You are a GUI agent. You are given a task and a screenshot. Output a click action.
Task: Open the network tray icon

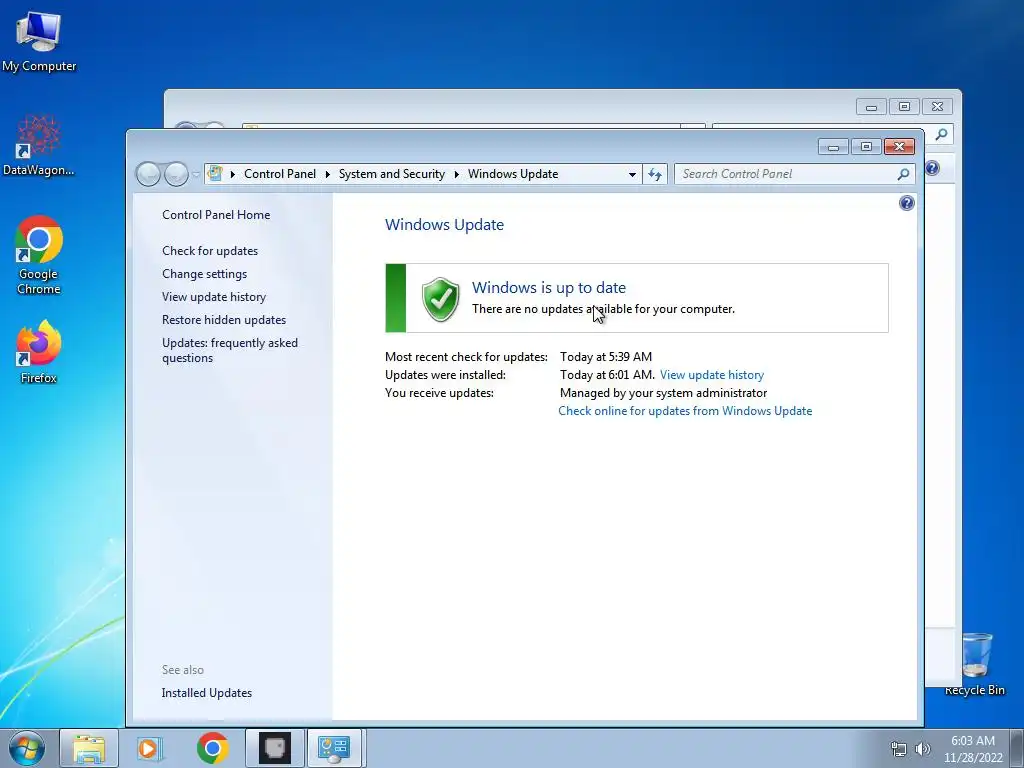point(899,750)
